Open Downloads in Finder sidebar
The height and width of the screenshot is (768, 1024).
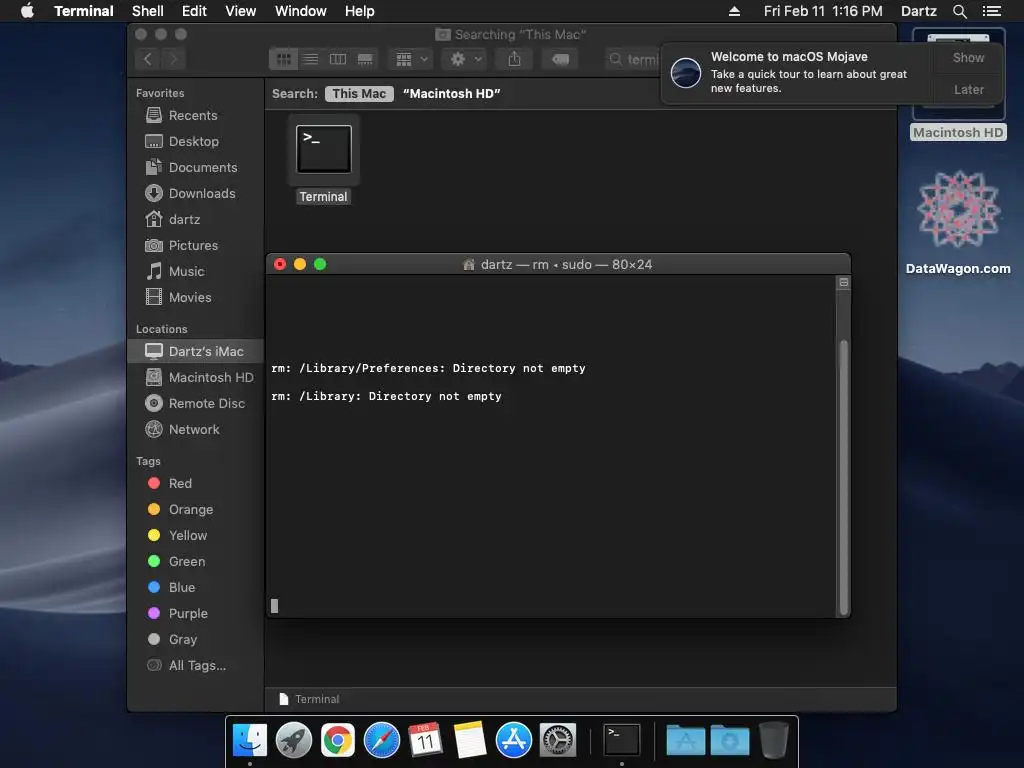(202, 194)
